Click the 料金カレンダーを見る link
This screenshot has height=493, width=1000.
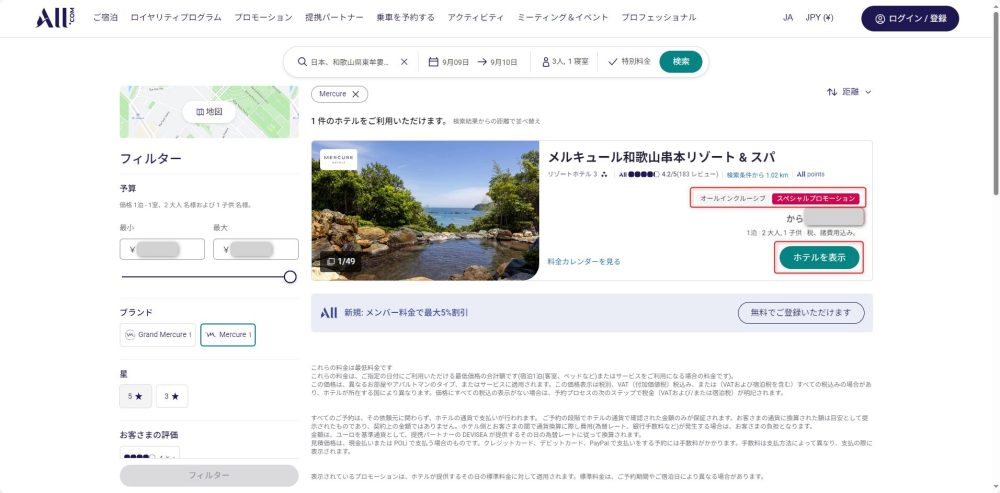pos(584,261)
